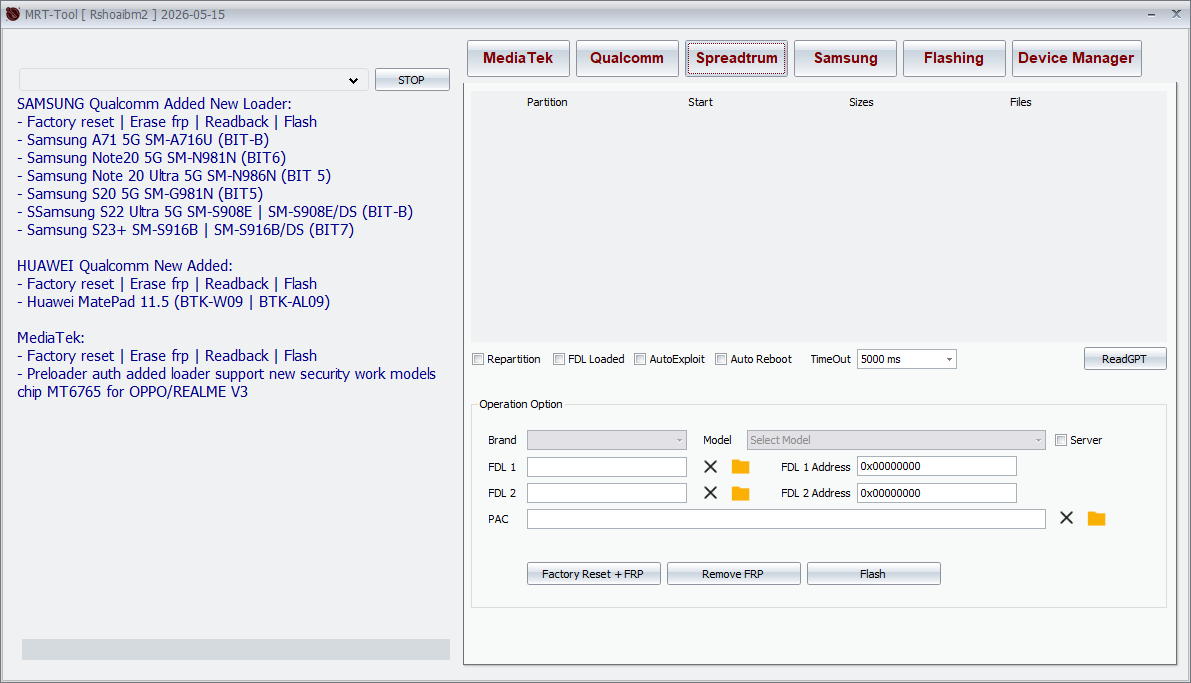Click the ReadGPT button
Viewport: 1191px width, 683px height.
(x=1124, y=359)
